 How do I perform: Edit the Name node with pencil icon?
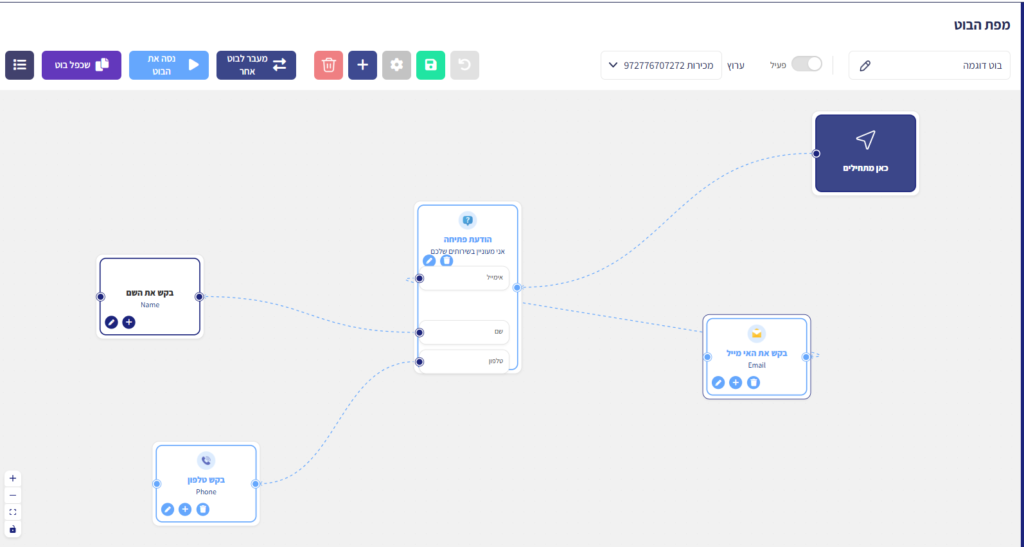112,322
